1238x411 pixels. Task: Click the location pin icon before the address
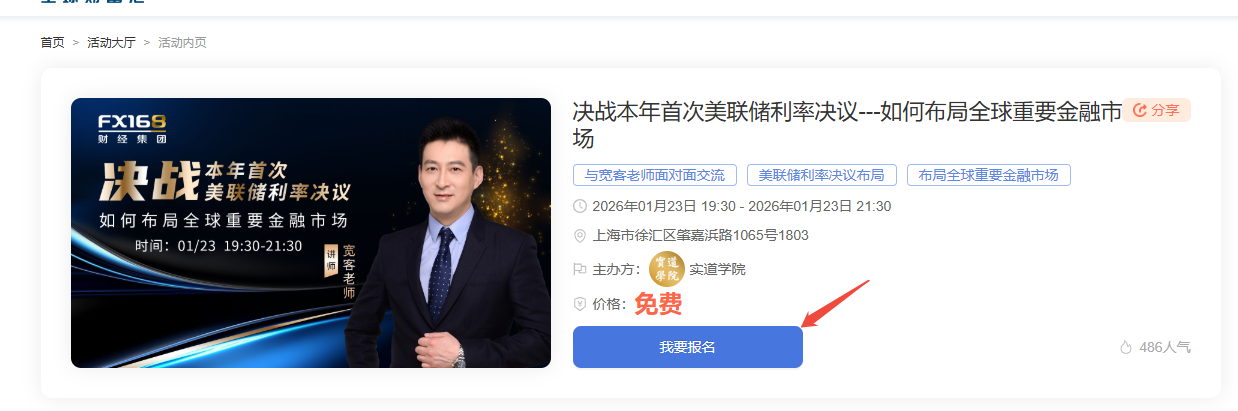coord(580,236)
